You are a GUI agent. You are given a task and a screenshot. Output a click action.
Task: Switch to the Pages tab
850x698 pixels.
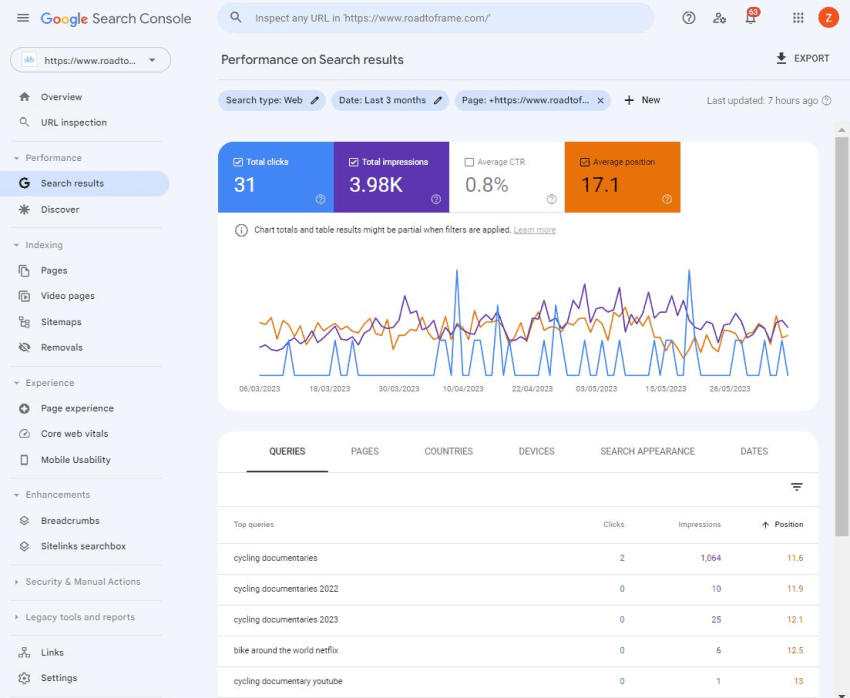coord(365,451)
